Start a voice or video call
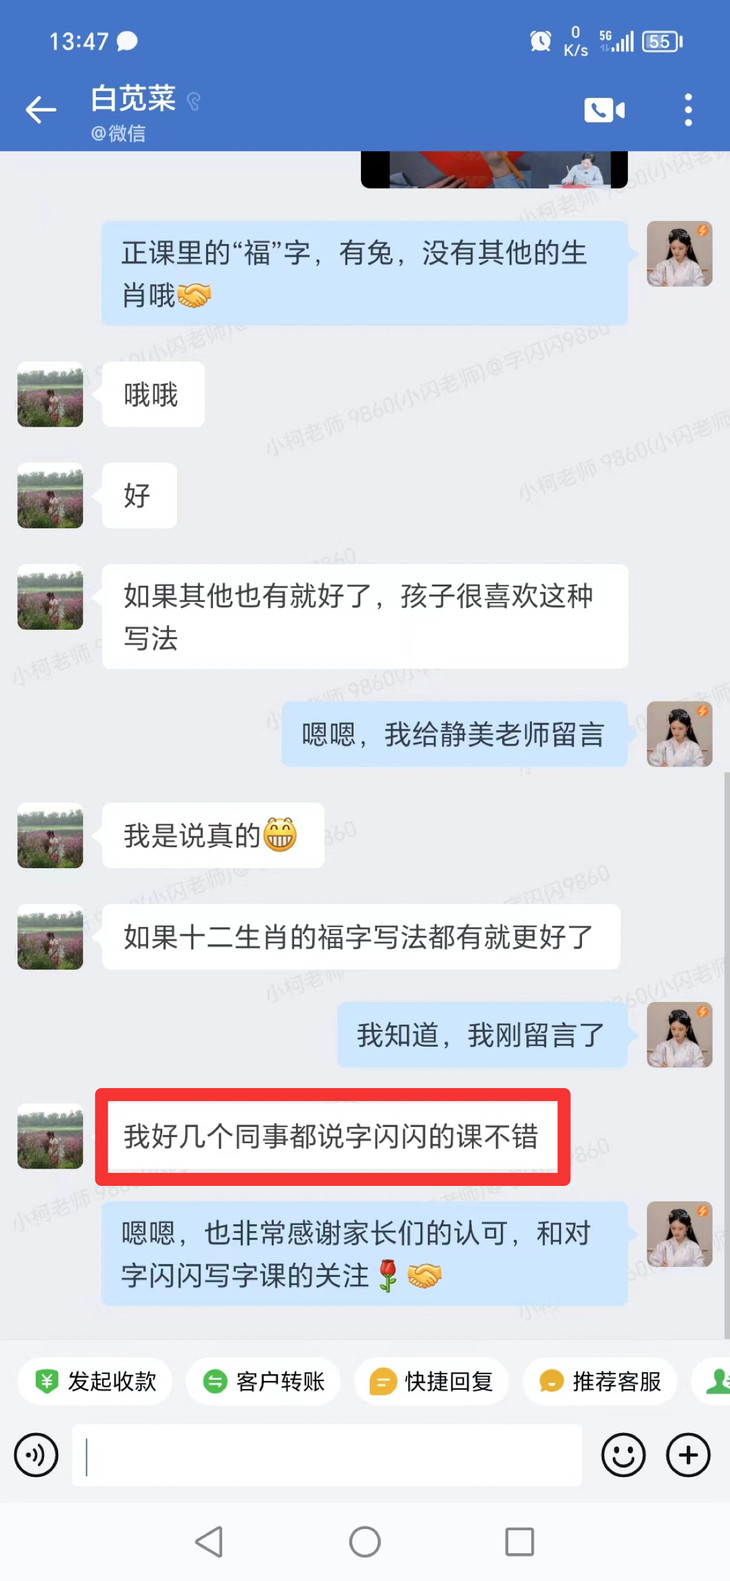The height and width of the screenshot is (1581, 730). click(x=604, y=109)
